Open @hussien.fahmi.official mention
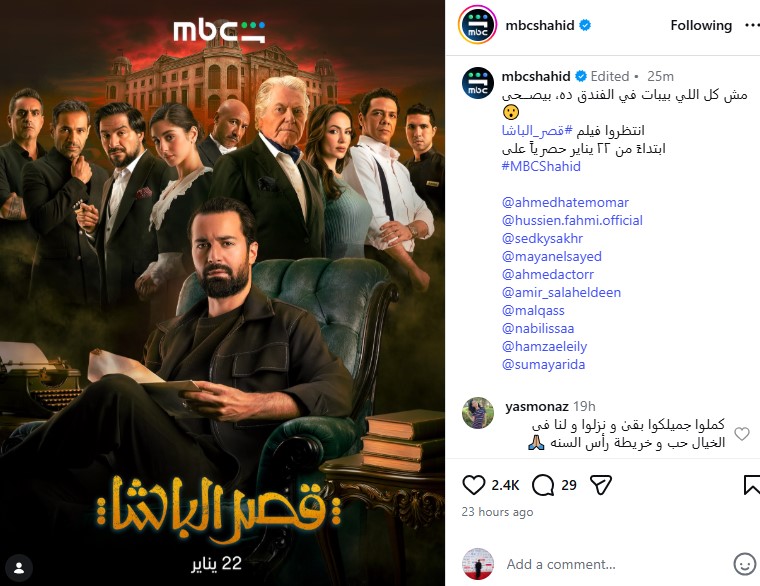 tap(572, 220)
